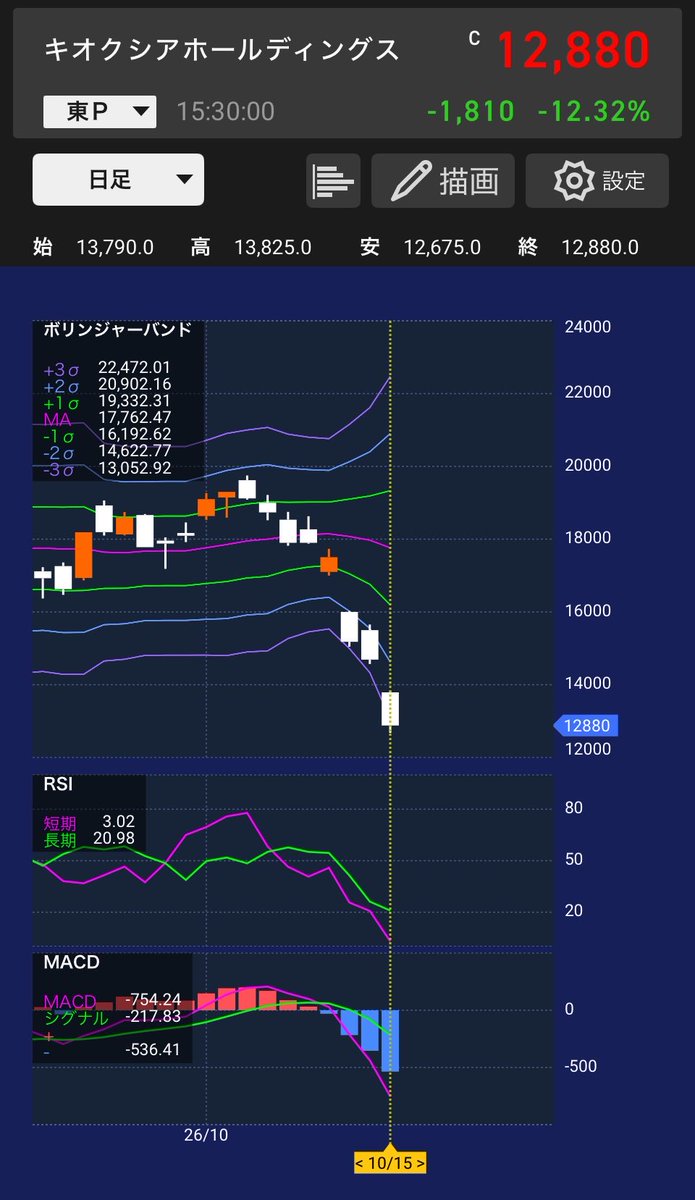
Task: Tap the MACD histogram value -536.41
Action: [153, 1050]
